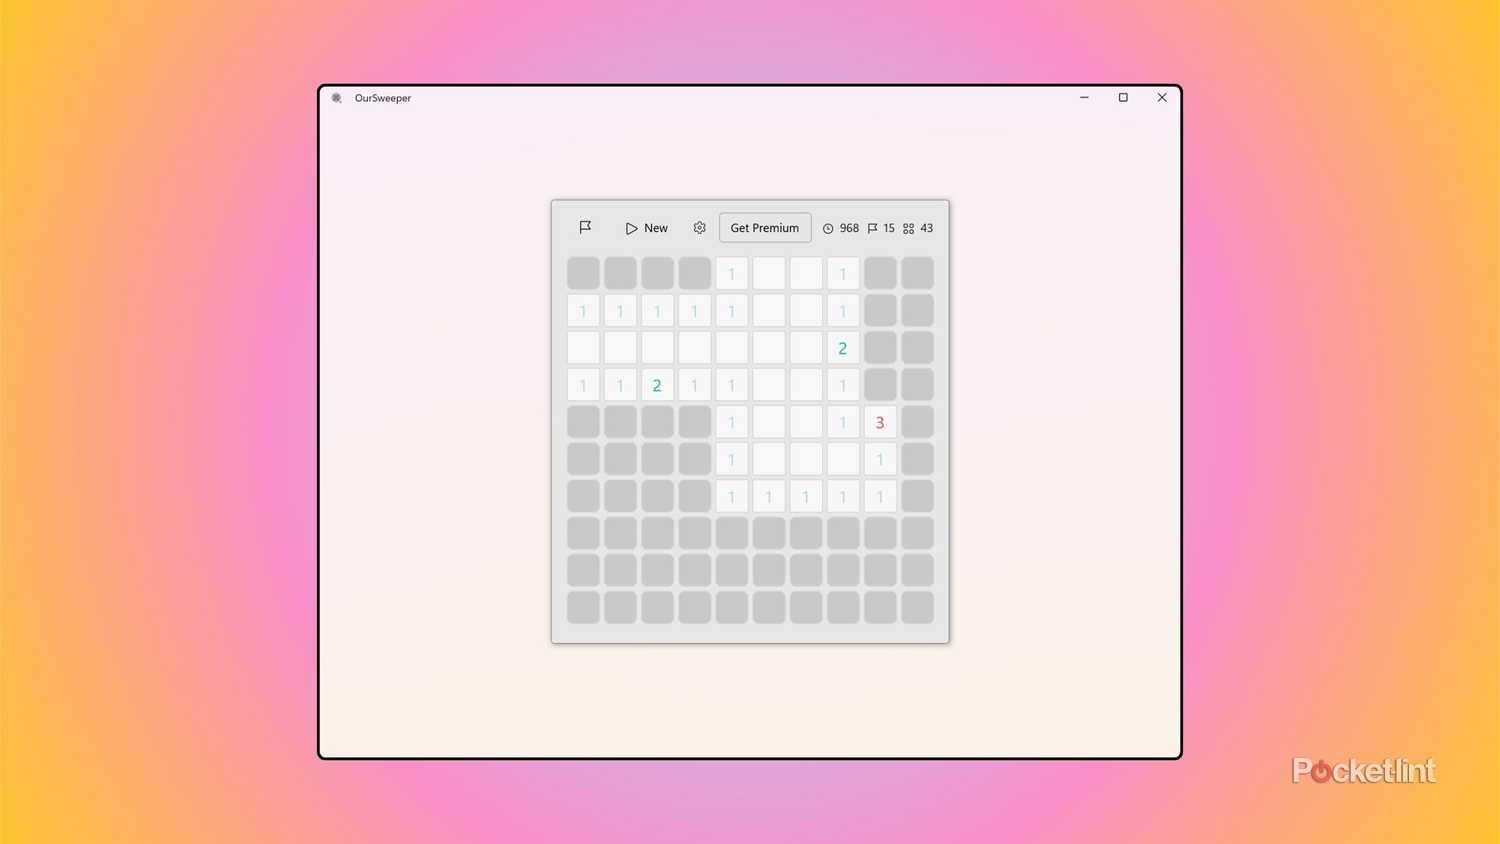Start a New game

[655, 227]
